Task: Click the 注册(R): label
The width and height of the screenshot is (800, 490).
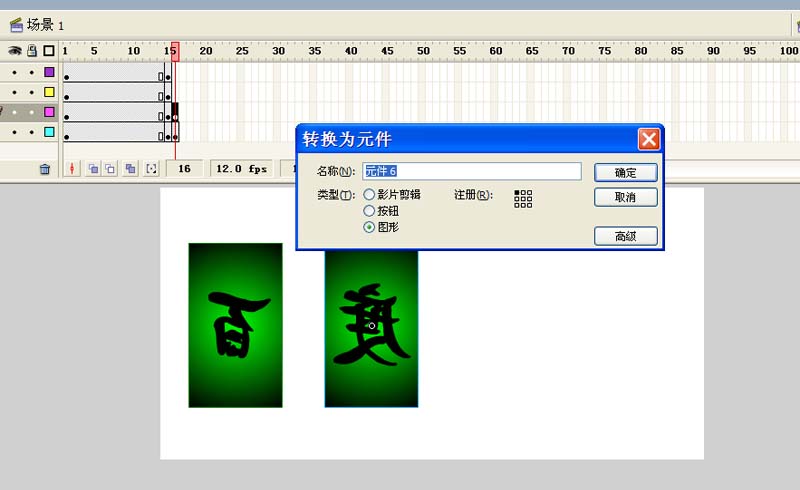Action: (473, 194)
